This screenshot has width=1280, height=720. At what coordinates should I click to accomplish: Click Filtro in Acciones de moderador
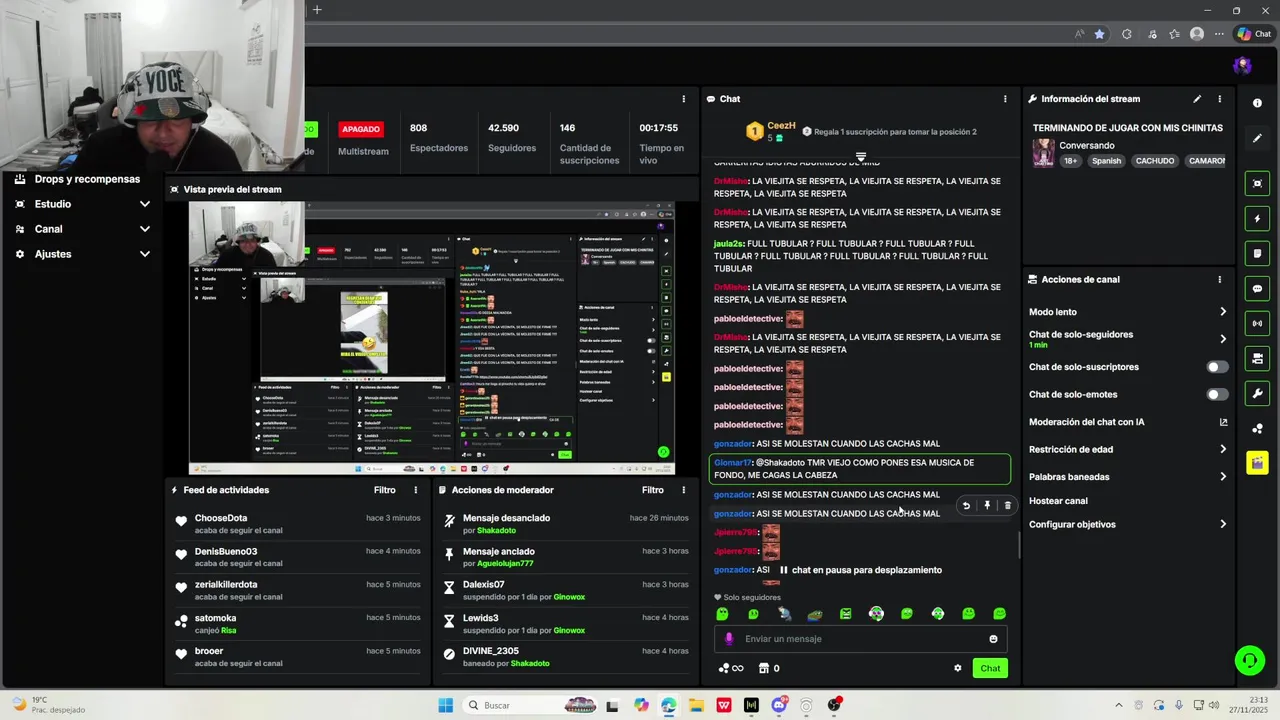pos(653,490)
